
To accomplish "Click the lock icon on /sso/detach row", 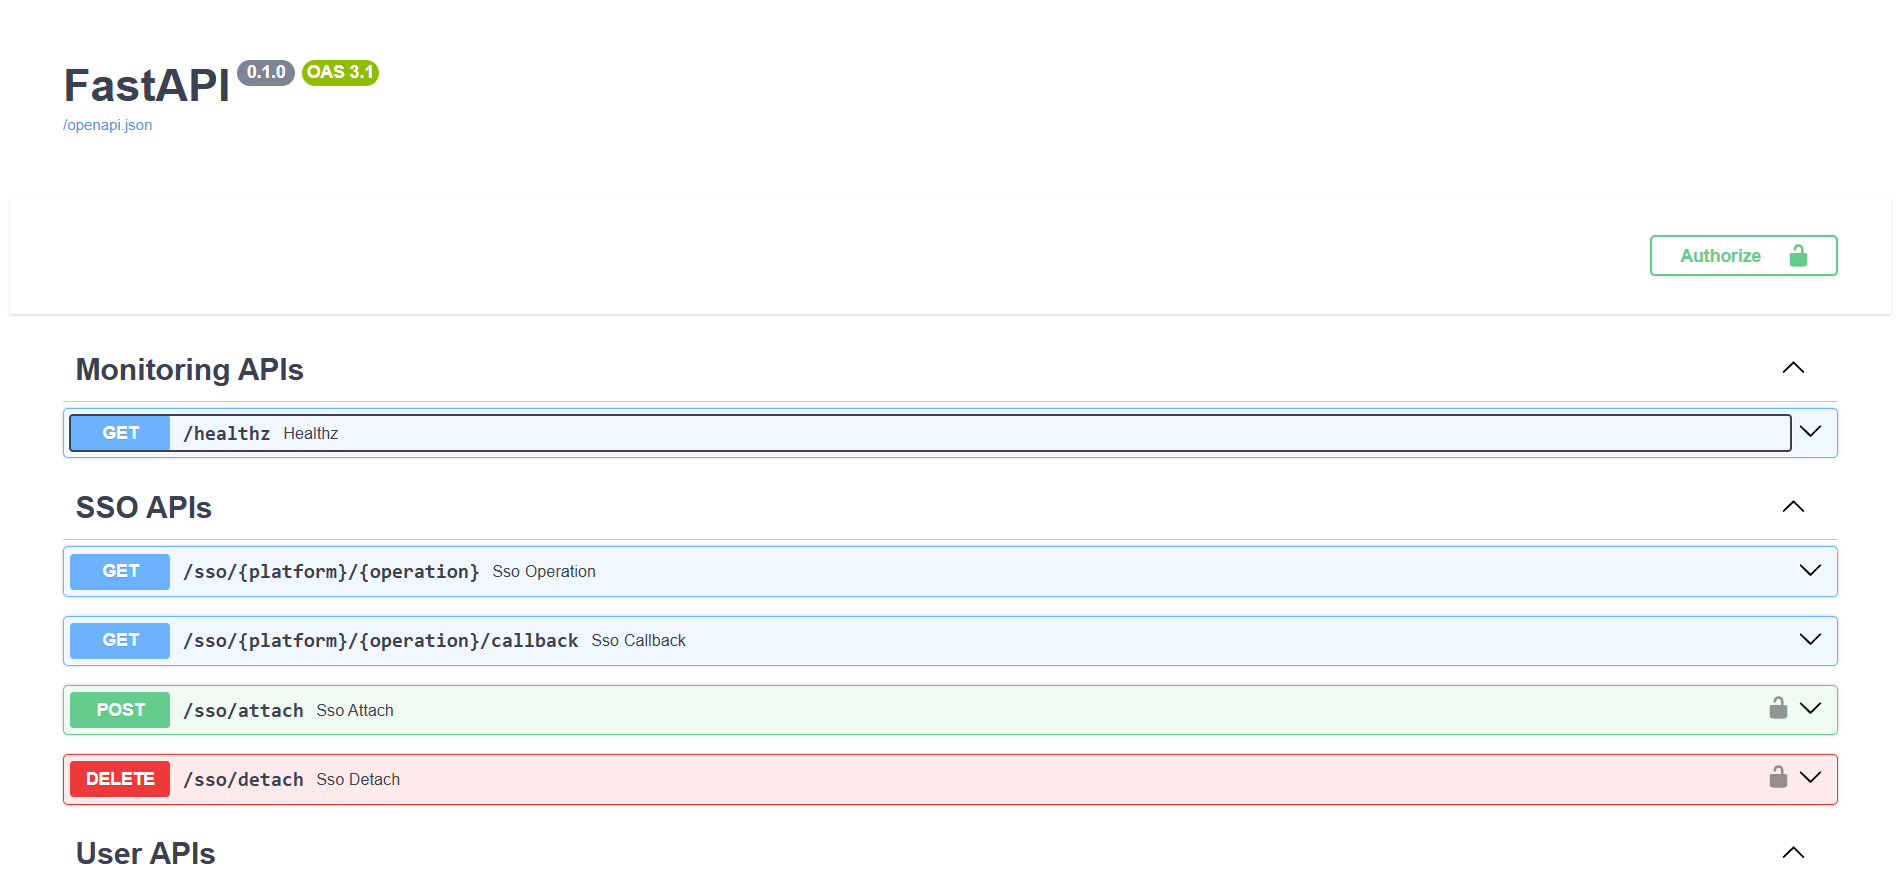I will 1778,777.
